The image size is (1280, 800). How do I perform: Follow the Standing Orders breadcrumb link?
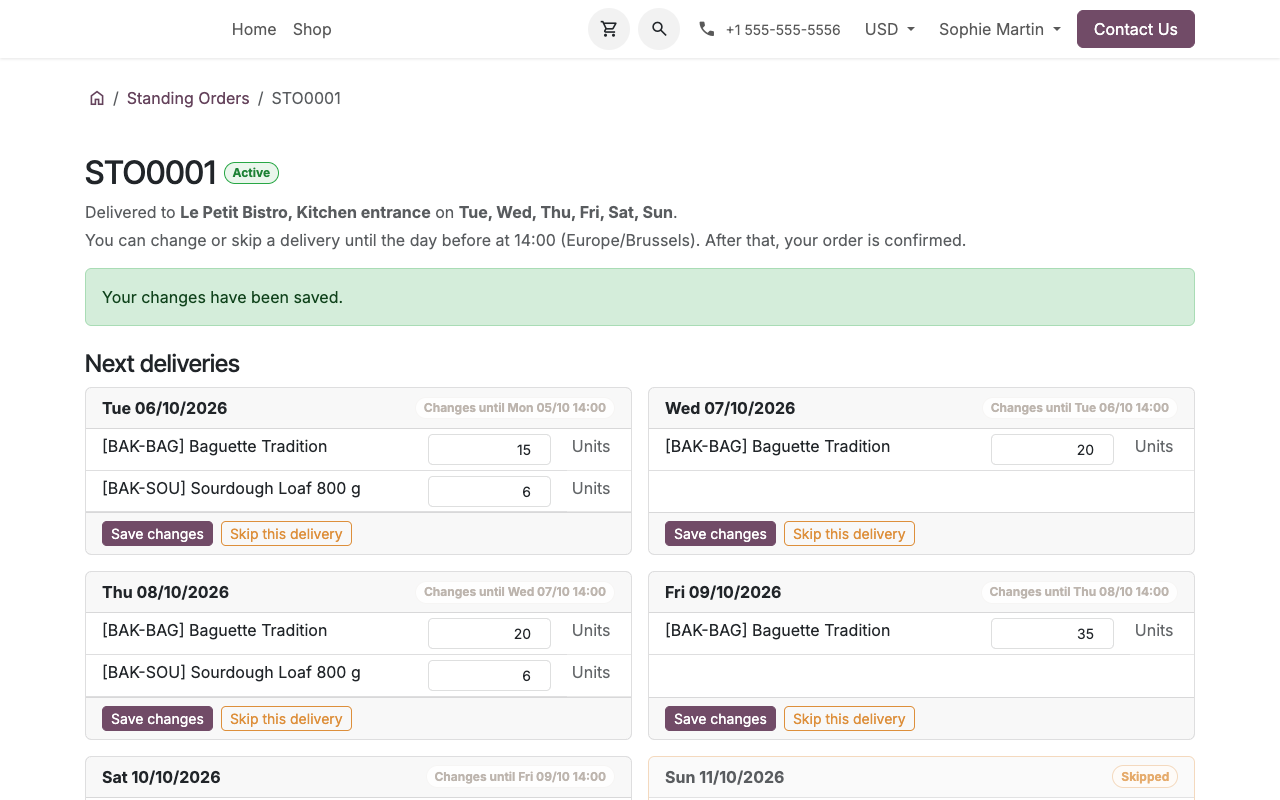188,98
